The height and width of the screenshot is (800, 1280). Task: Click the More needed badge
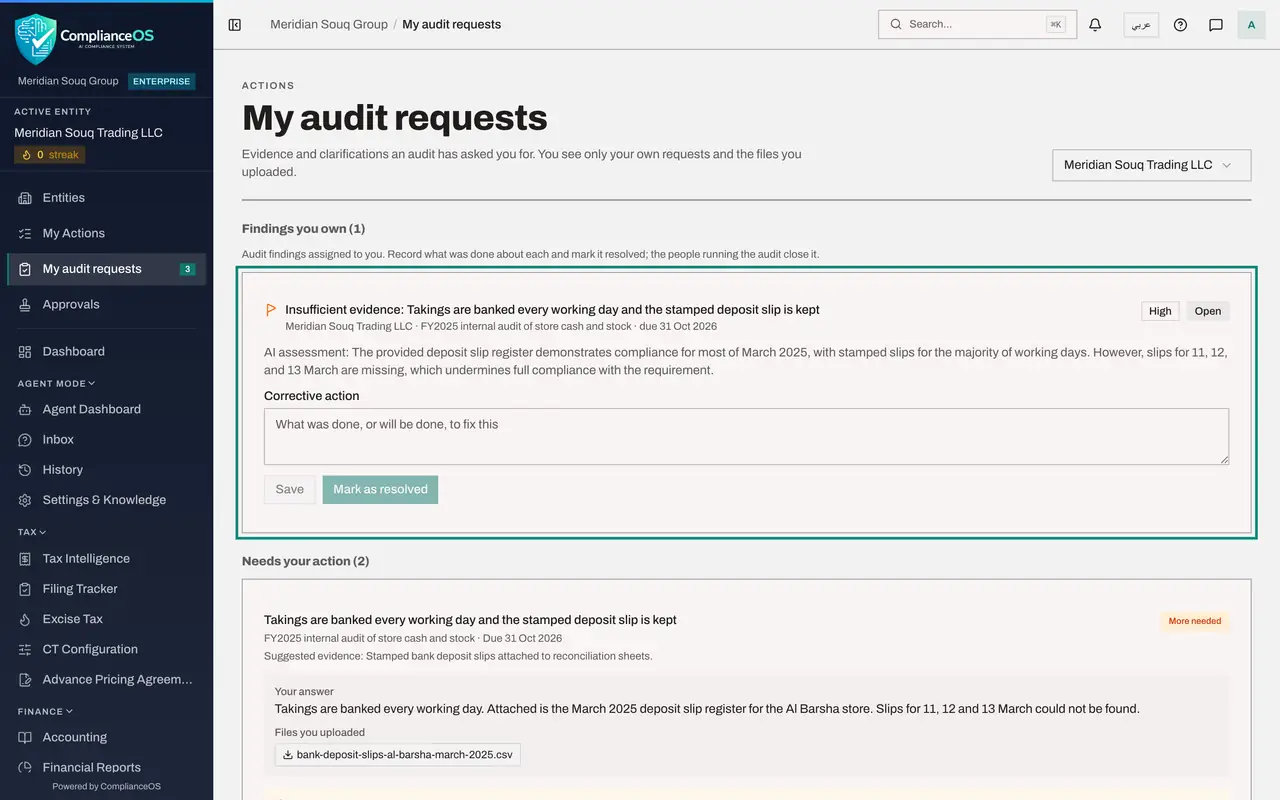(1195, 621)
